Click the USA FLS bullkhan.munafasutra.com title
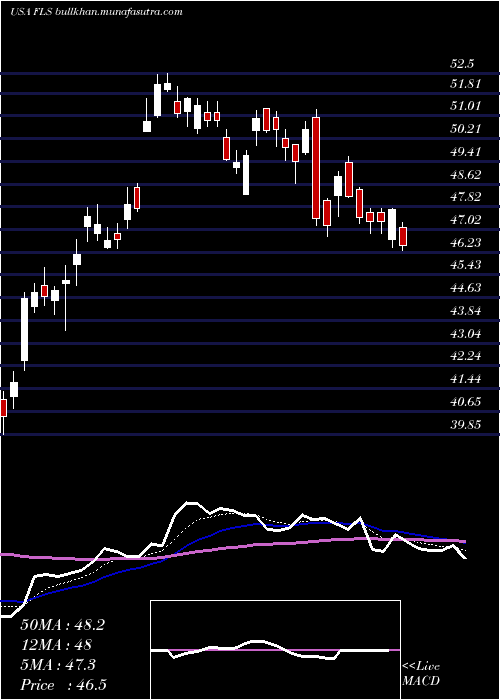The image size is (500, 700). [96, 12]
